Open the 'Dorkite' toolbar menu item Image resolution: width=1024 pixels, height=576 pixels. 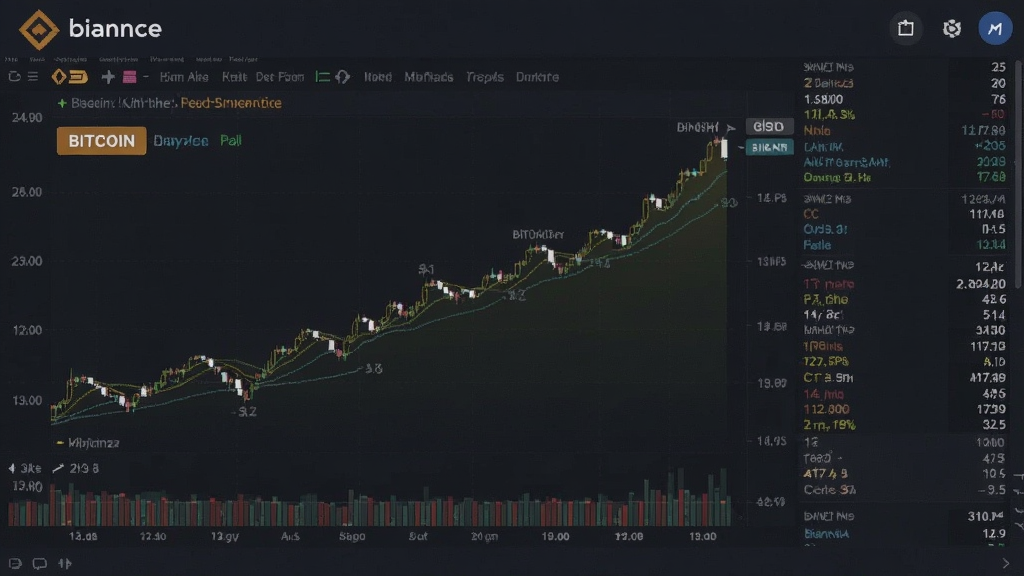(537, 77)
